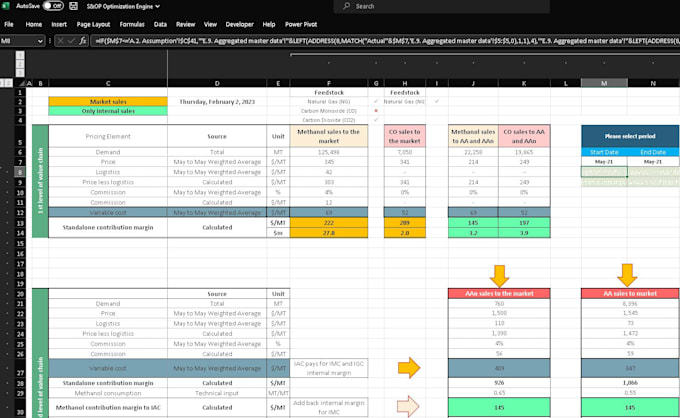Toggle the AutoSave switch
Screen dimensions: 680x418
(50, 6)
